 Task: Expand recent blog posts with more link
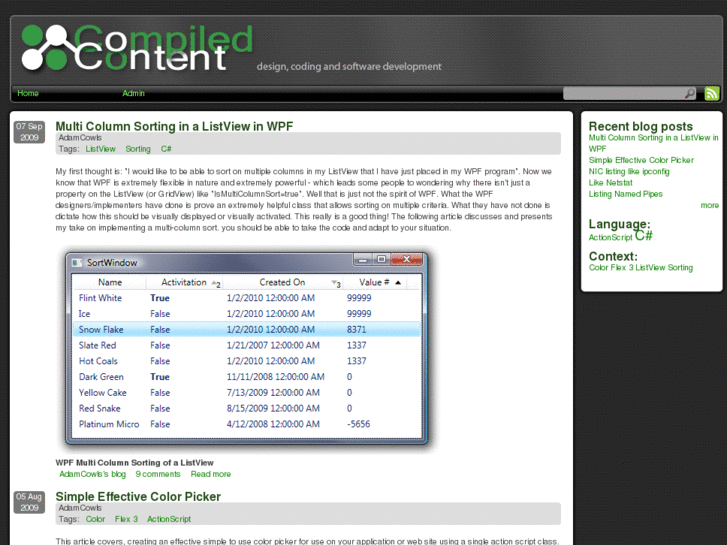click(709, 205)
